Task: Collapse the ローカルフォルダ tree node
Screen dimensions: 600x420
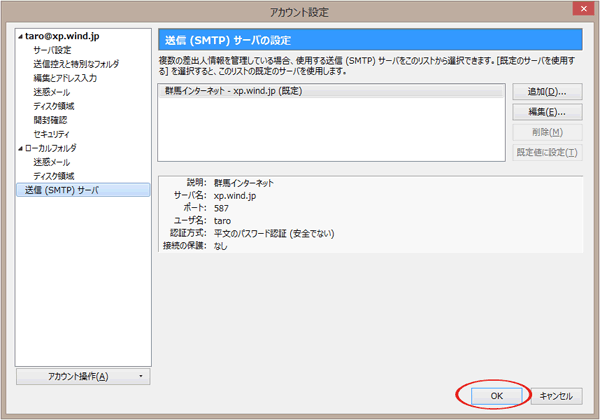Action: pos(20,149)
